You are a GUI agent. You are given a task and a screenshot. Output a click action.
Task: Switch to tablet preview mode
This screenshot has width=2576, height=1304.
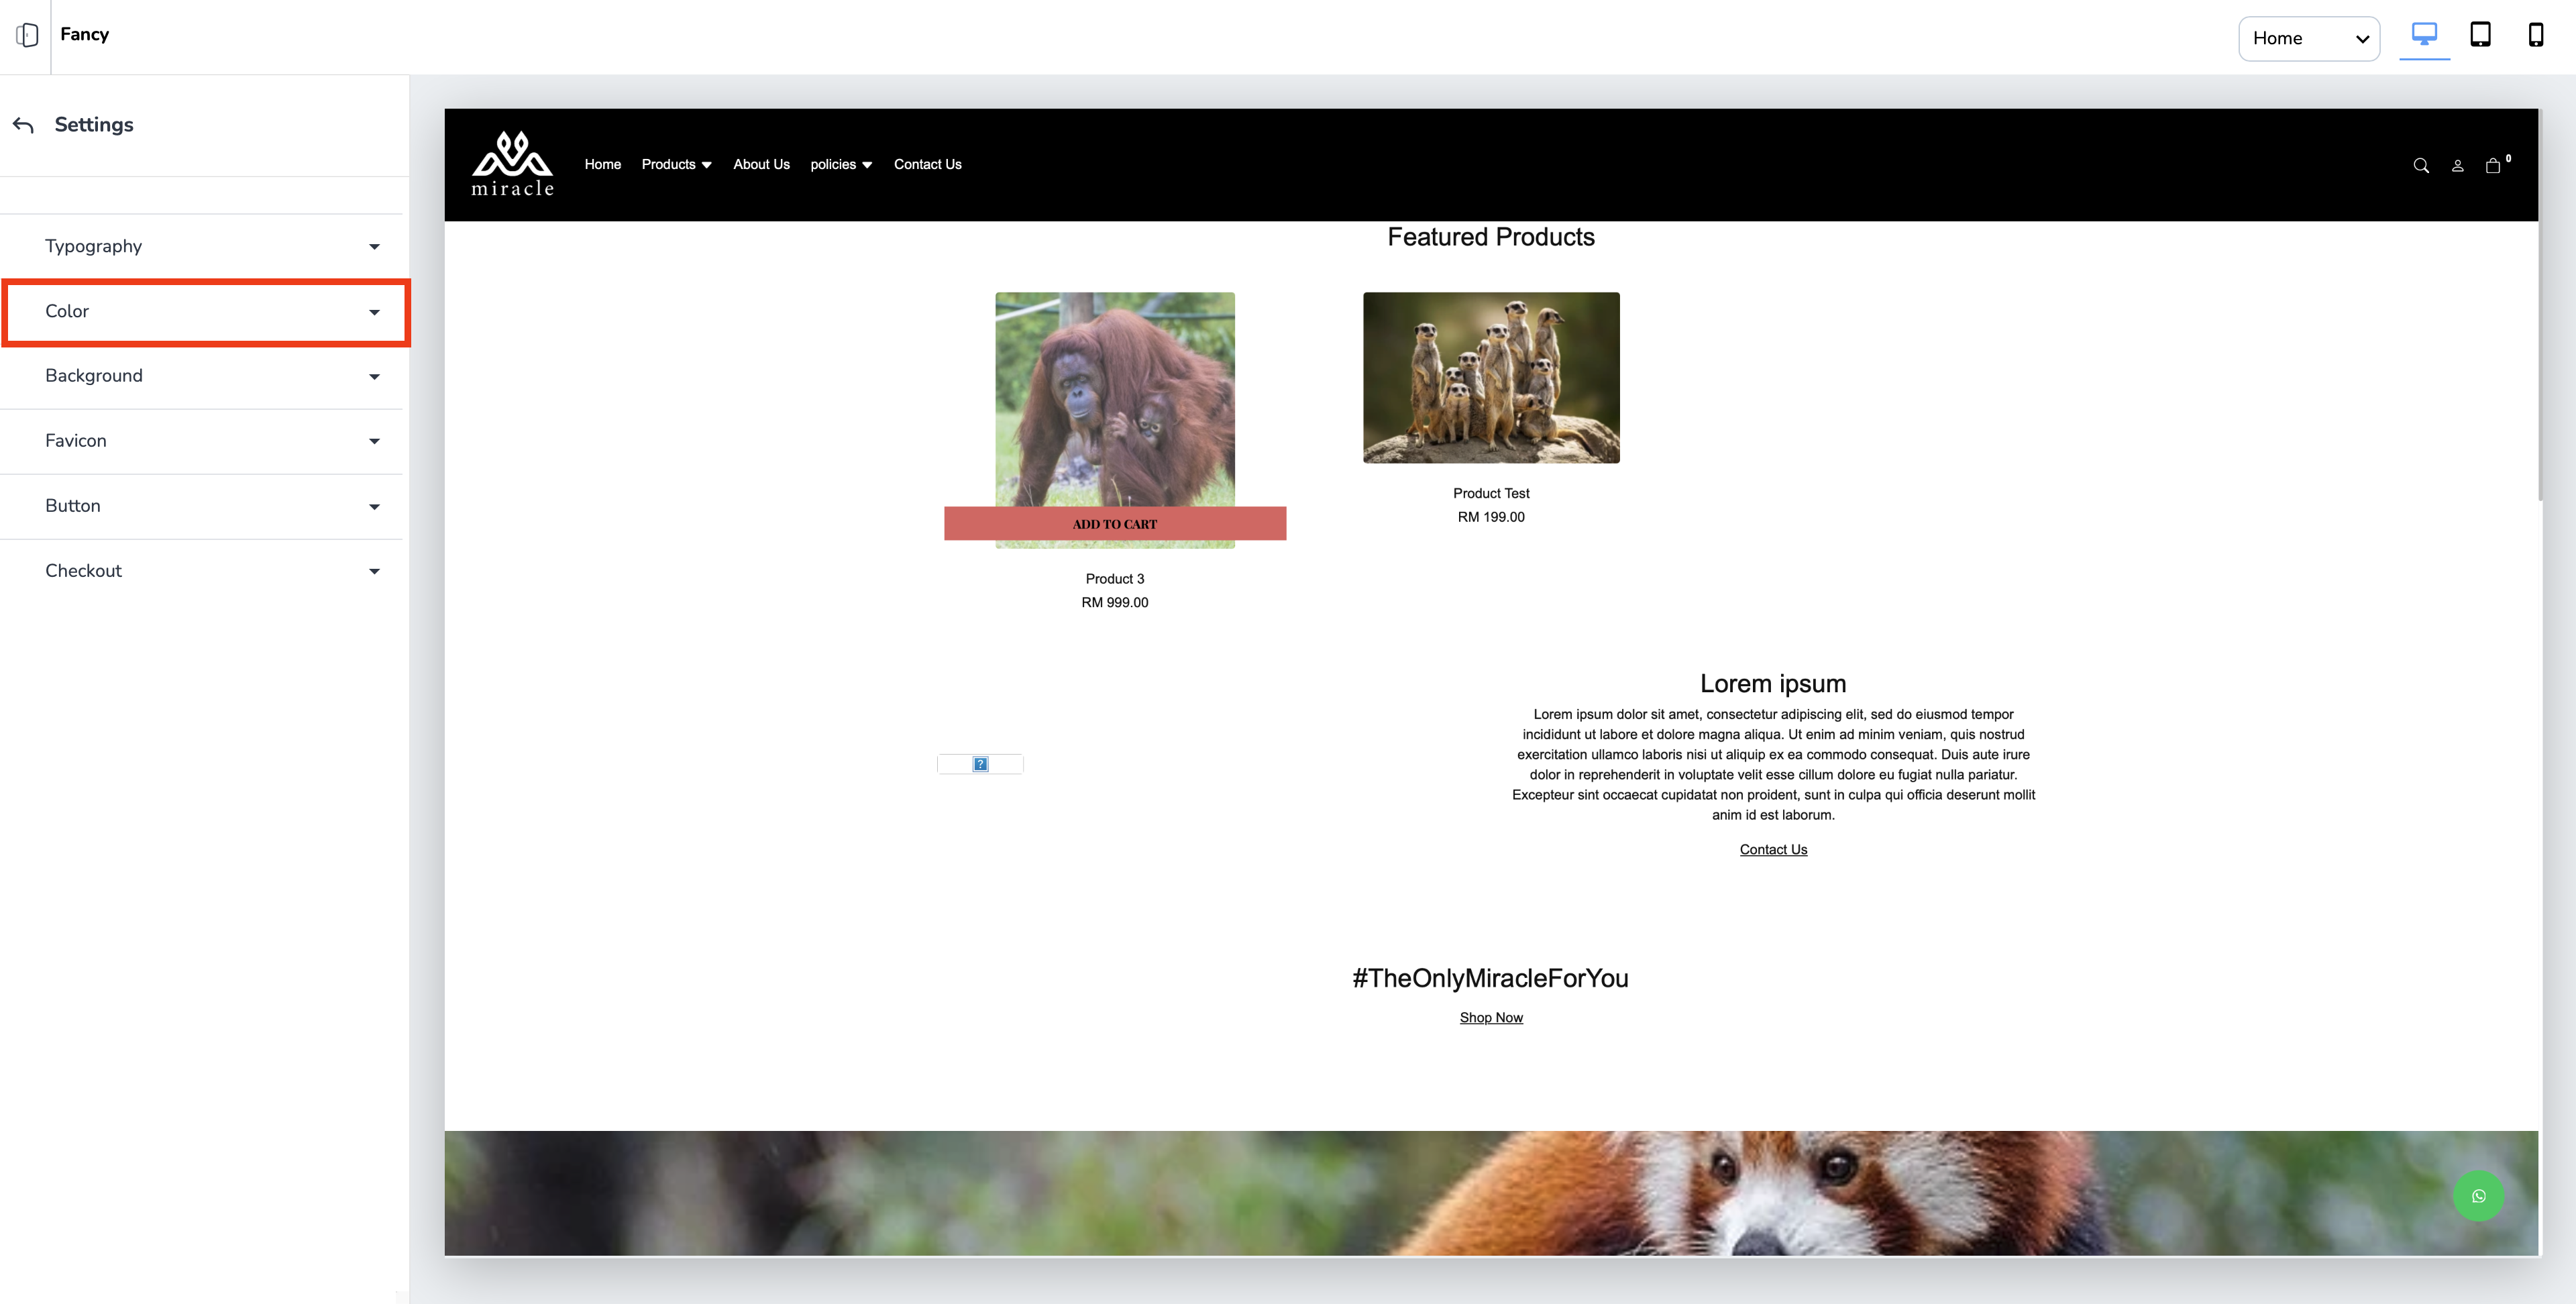(x=2480, y=35)
